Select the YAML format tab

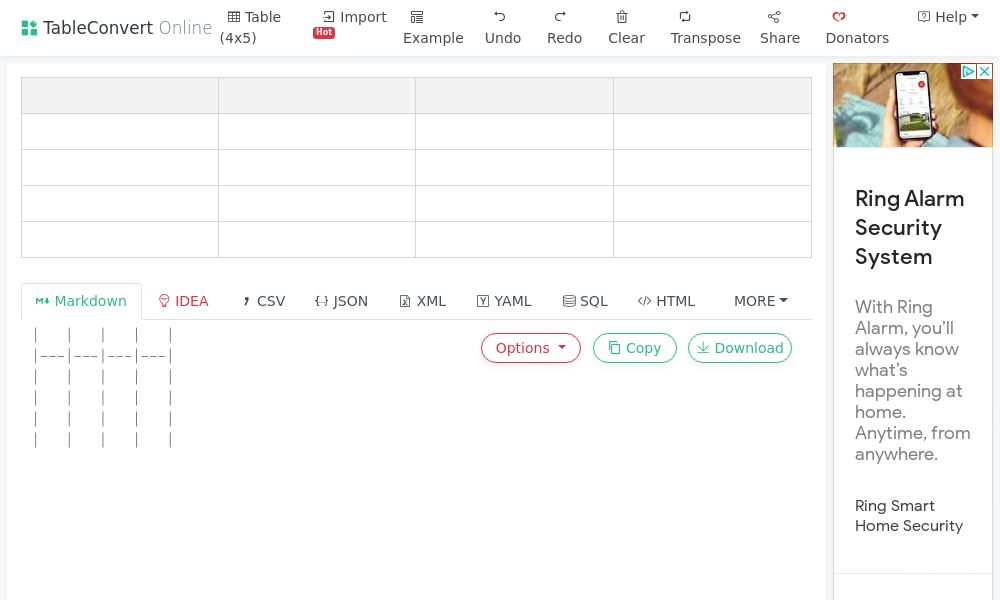point(503,301)
